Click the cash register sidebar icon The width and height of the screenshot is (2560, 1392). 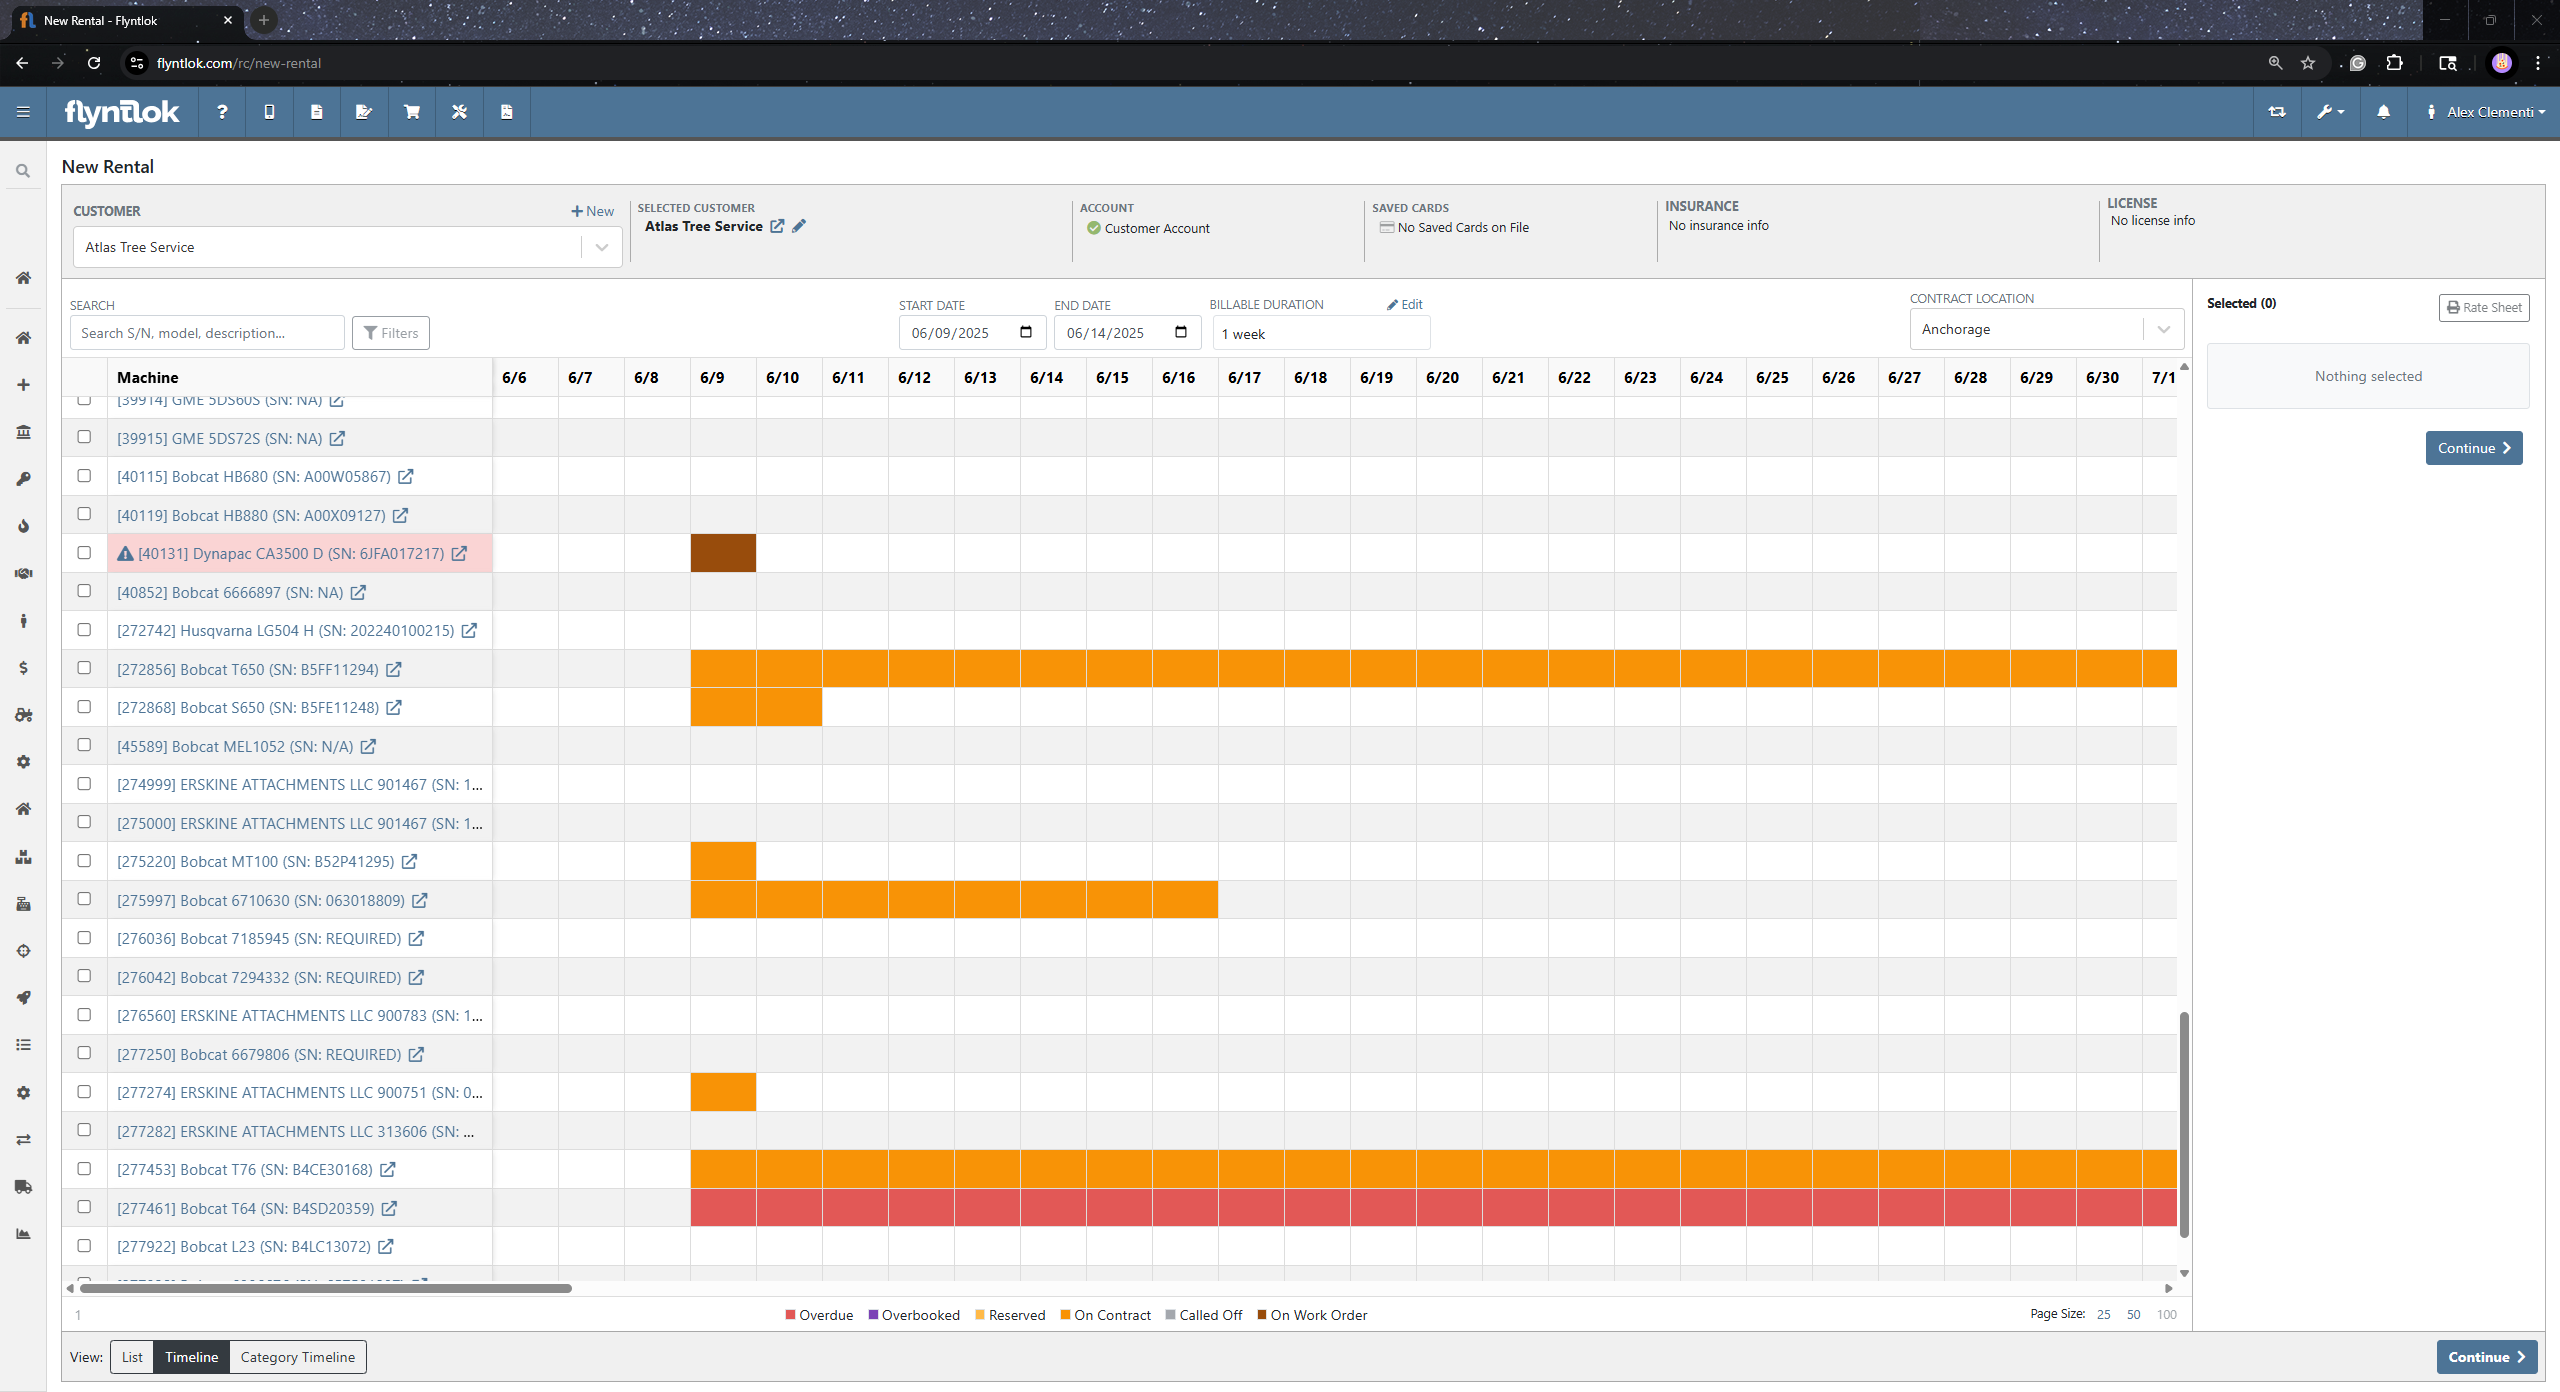23,904
